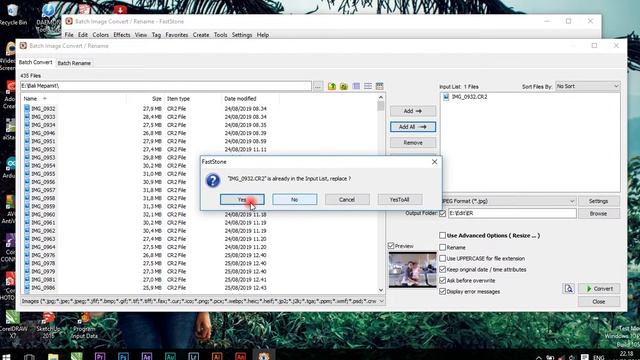
Task: Select IMG_0979 in the file list
Action: (x=43, y=271)
